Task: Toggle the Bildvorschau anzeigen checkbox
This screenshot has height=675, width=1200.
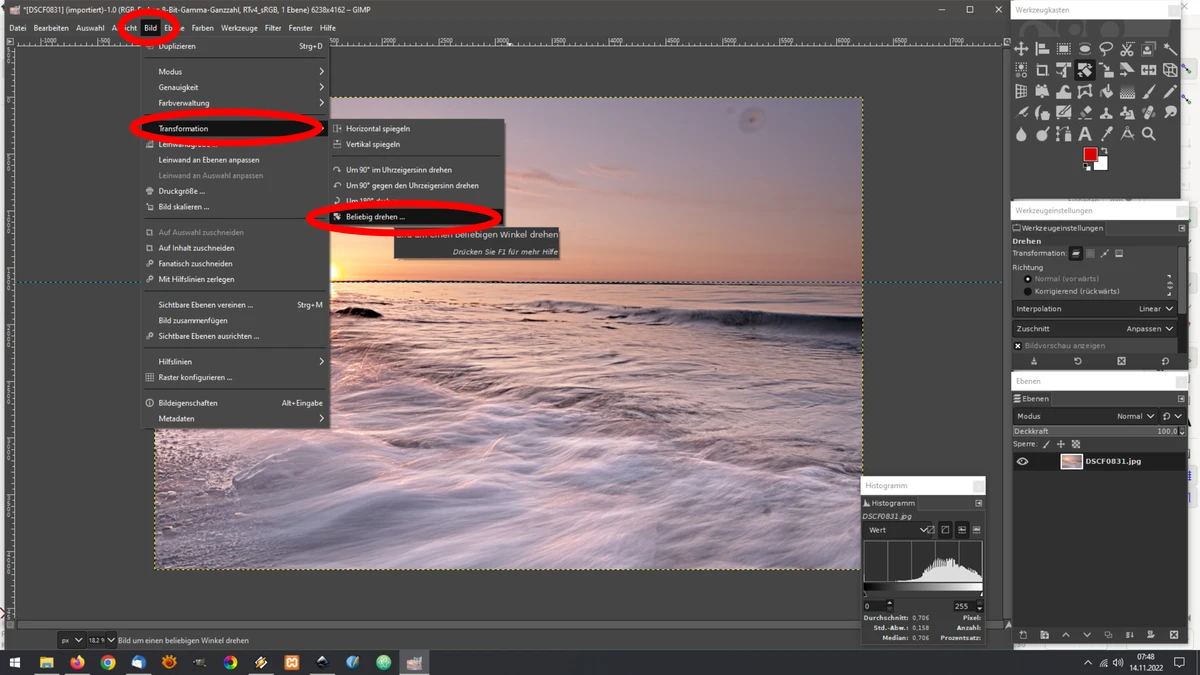Action: pos(1018,346)
